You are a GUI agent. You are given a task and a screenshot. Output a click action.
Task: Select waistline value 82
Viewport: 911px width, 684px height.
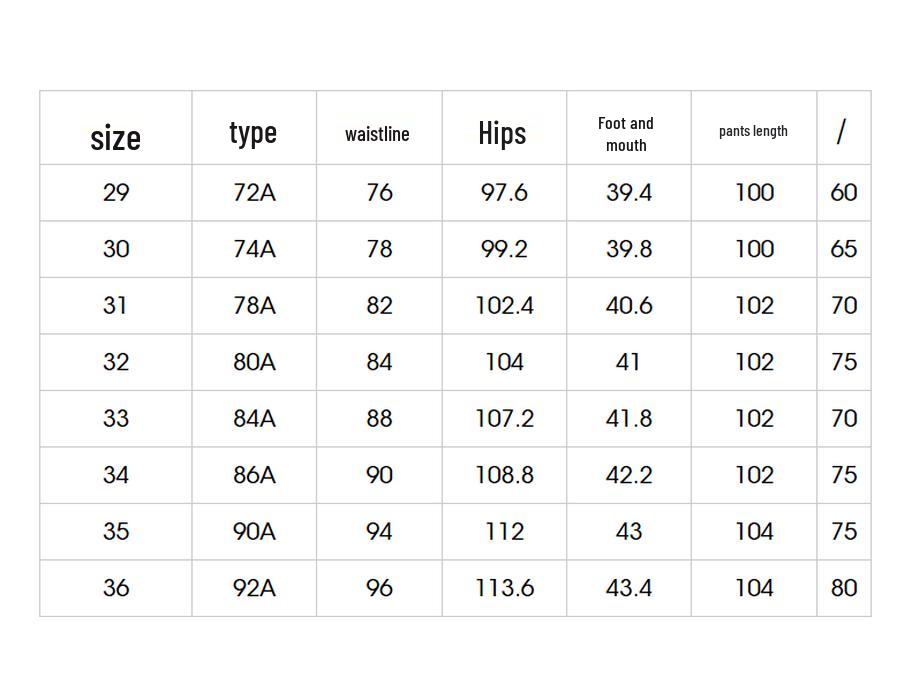[x=379, y=305]
